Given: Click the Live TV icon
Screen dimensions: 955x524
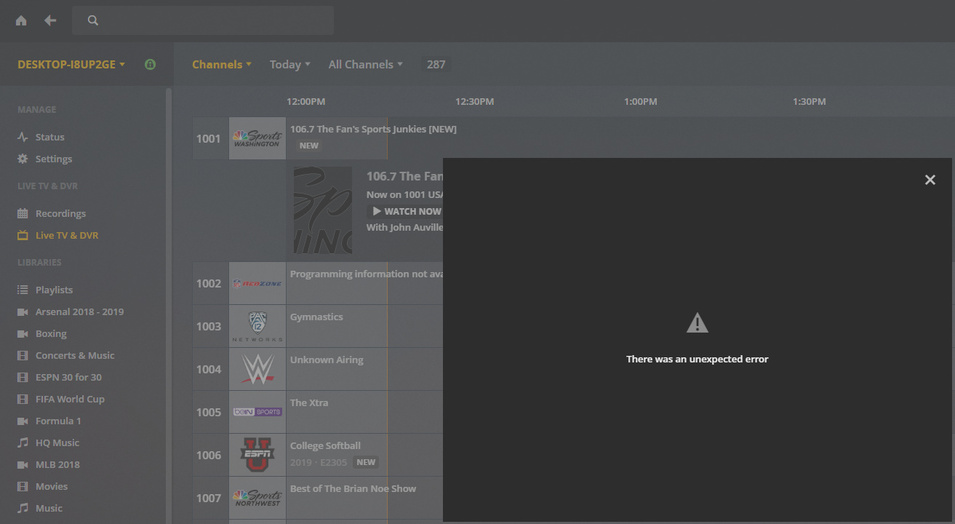Looking at the screenshot, I should pos(23,235).
